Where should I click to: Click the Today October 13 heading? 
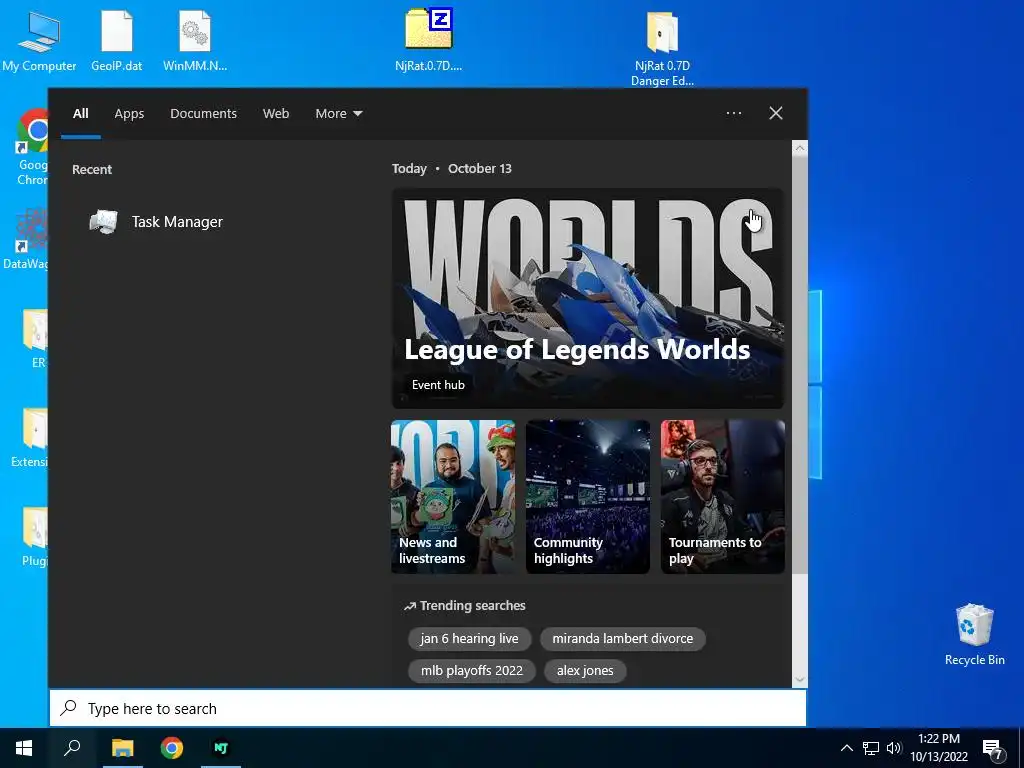[452, 168]
